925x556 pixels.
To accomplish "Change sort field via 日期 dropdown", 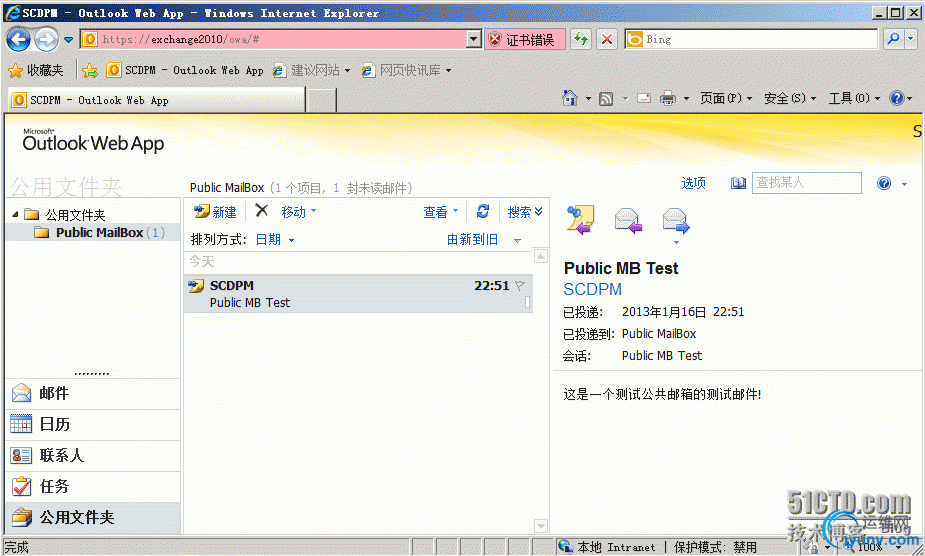I will pyautogui.click(x=274, y=239).
